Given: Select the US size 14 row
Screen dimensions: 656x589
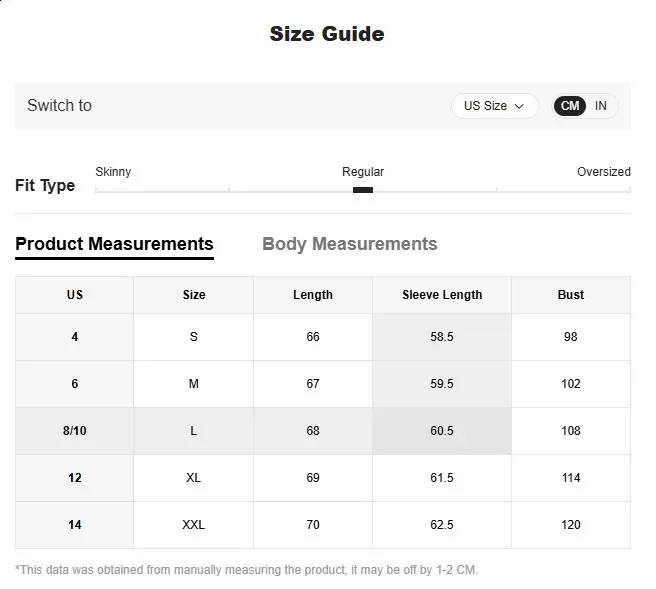Looking at the screenshot, I should coord(75,525).
